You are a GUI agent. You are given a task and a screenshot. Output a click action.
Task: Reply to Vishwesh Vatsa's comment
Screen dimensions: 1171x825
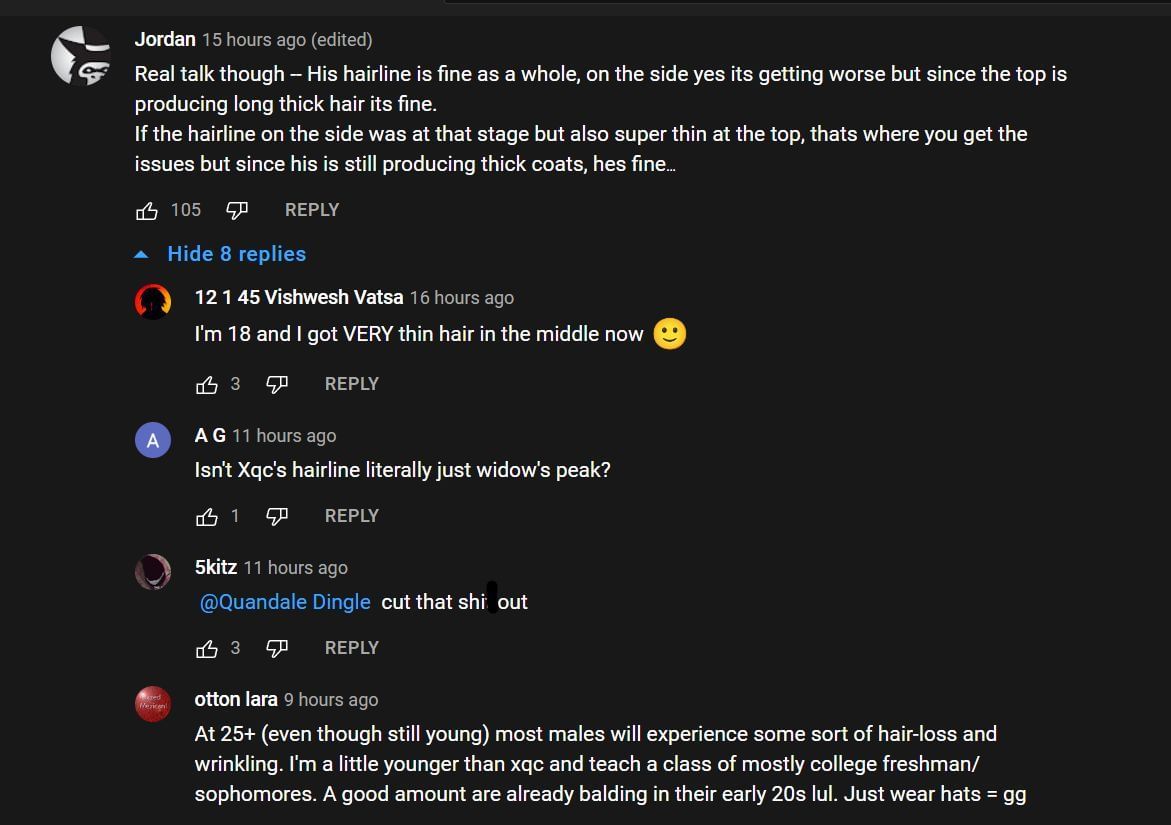[352, 384]
